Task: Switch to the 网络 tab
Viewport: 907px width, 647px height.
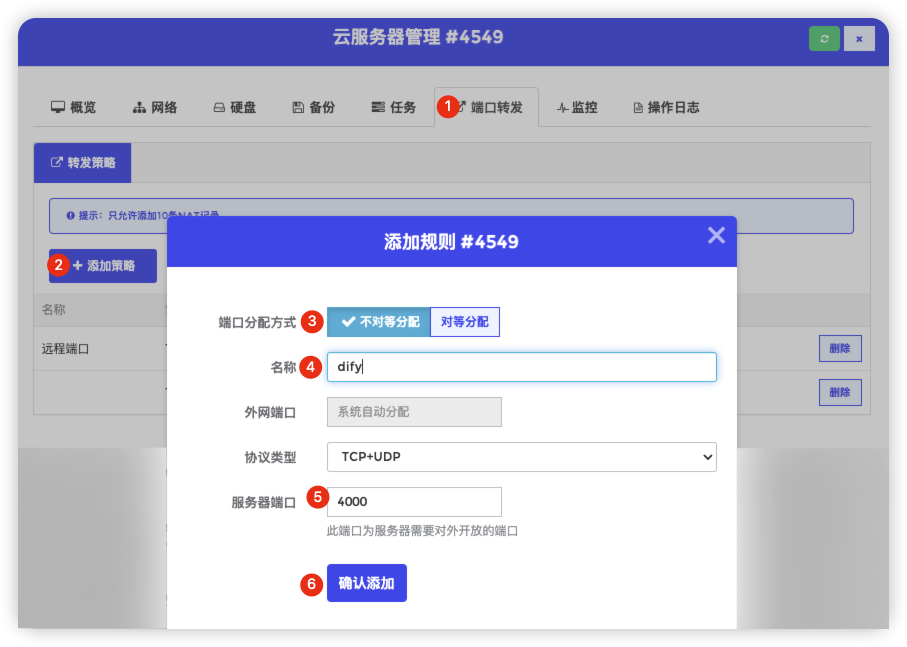Action: click(155, 108)
